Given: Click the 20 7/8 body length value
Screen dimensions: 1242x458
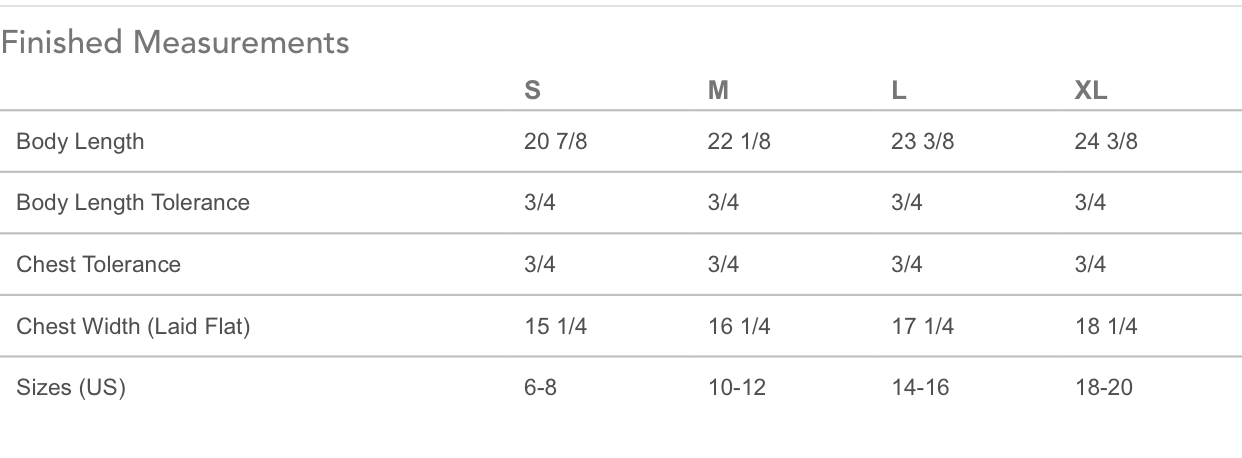Looking at the screenshot, I should (555, 142).
